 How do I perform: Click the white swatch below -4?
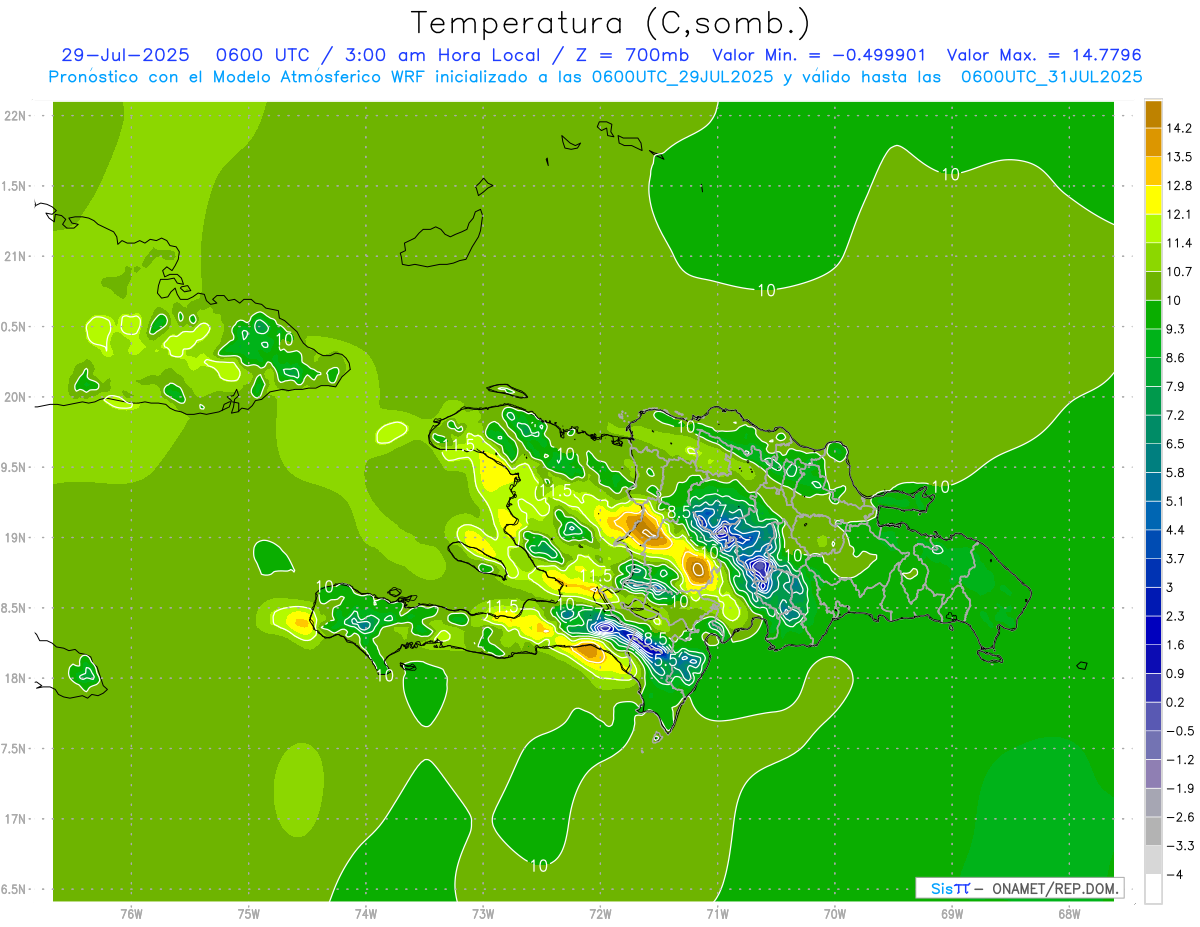[1153, 889]
